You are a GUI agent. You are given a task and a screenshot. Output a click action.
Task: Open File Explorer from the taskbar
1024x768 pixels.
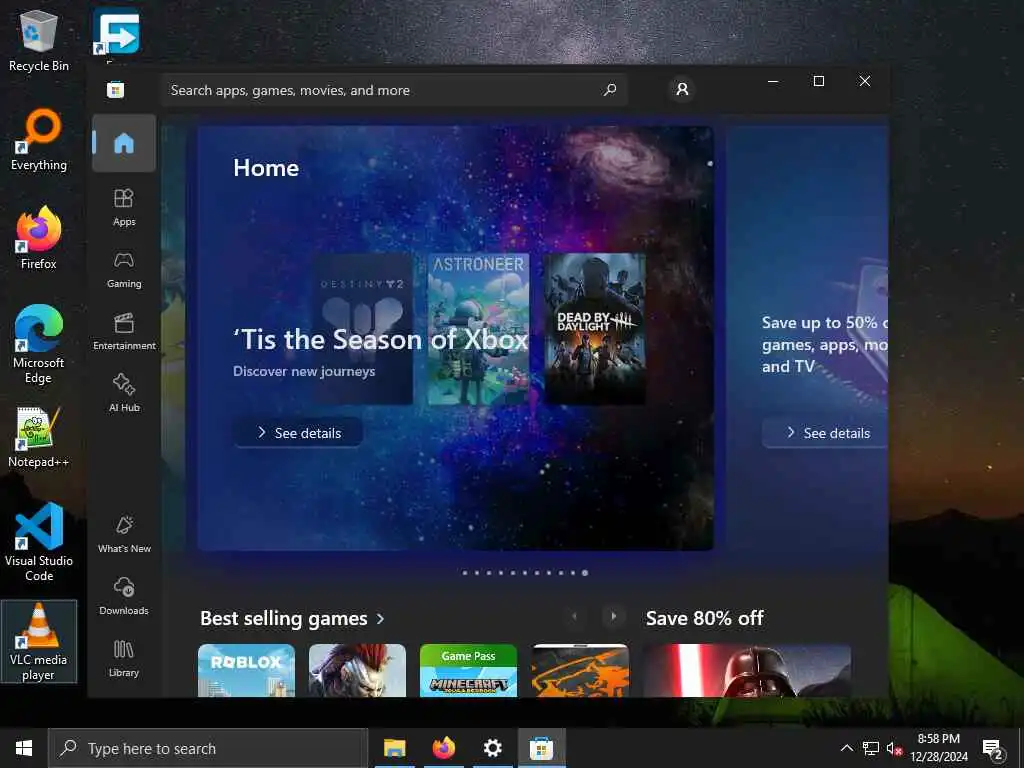(x=394, y=748)
